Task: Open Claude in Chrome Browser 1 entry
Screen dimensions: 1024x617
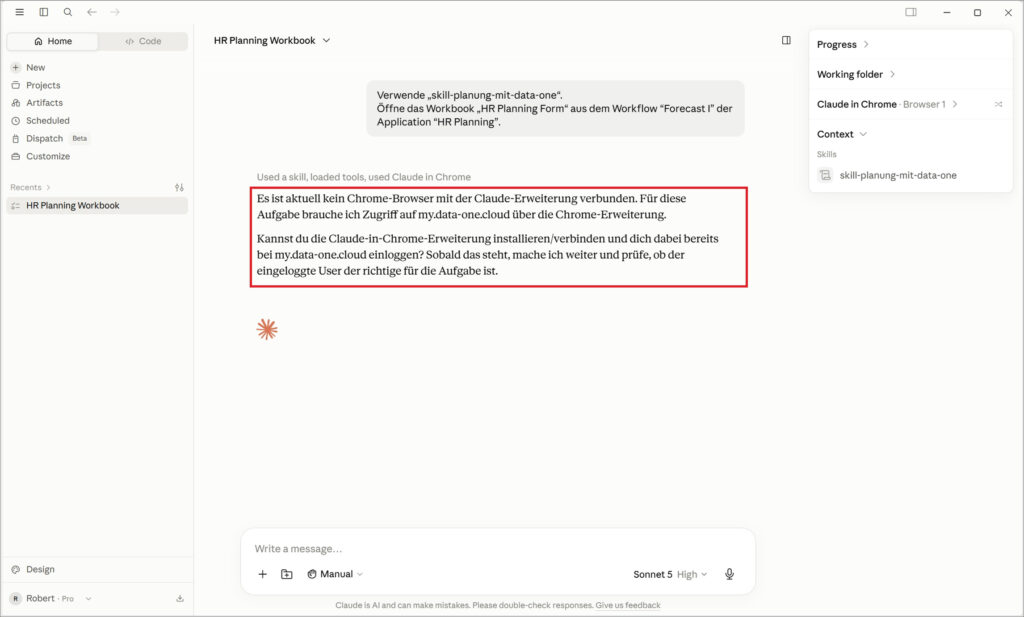Action: (887, 104)
